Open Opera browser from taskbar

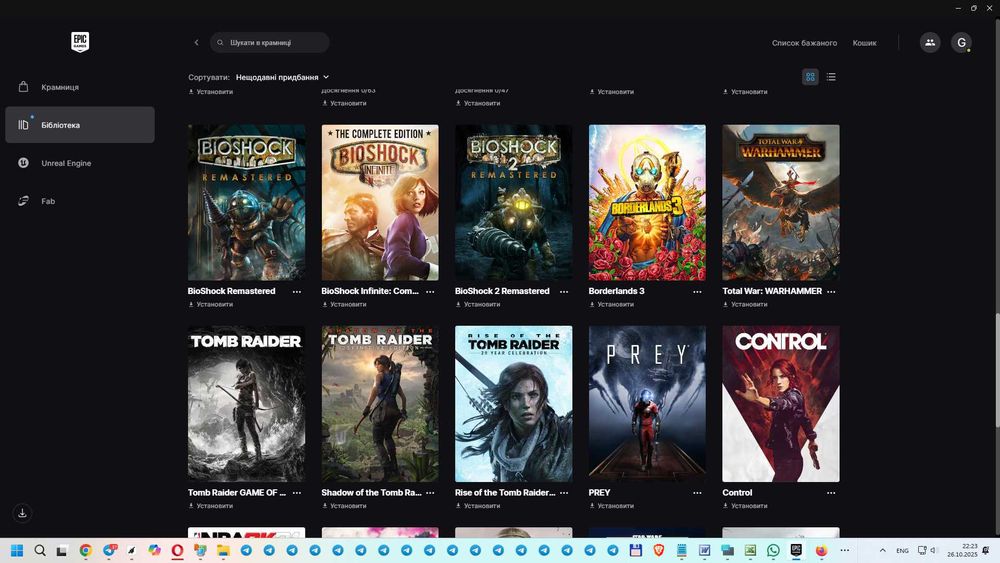(x=177, y=550)
